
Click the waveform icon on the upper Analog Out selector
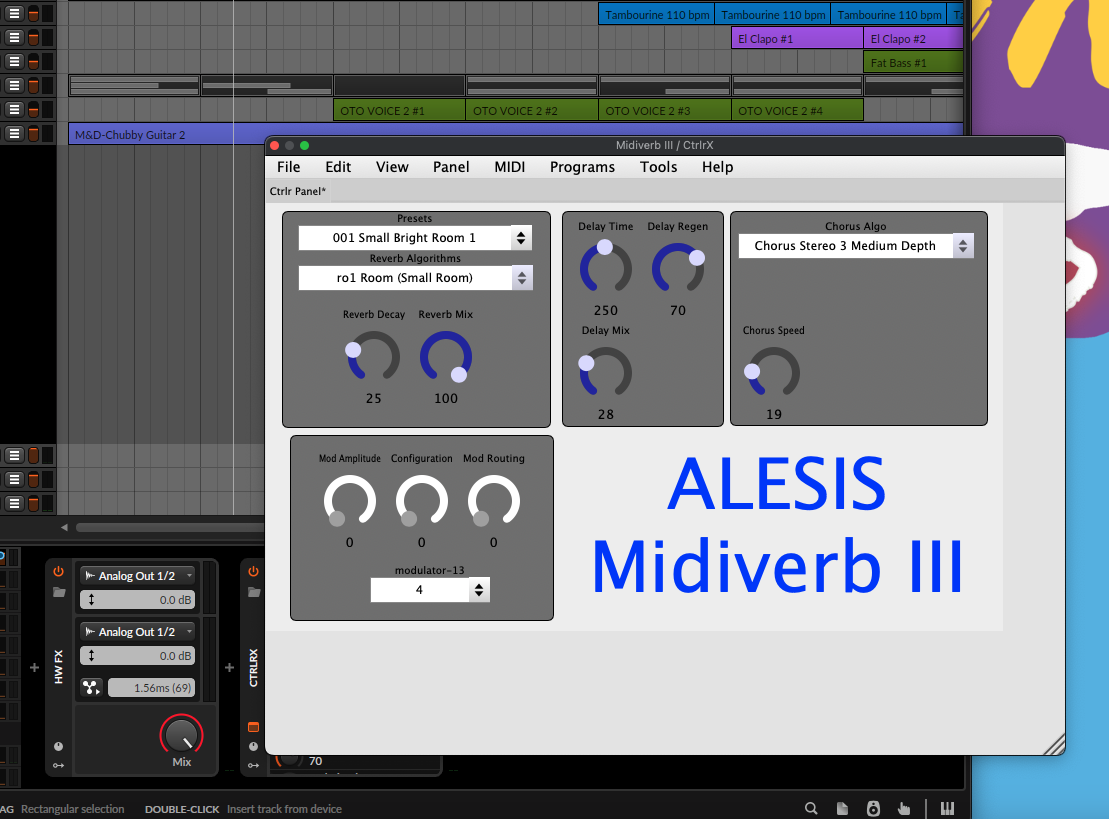tap(90, 576)
